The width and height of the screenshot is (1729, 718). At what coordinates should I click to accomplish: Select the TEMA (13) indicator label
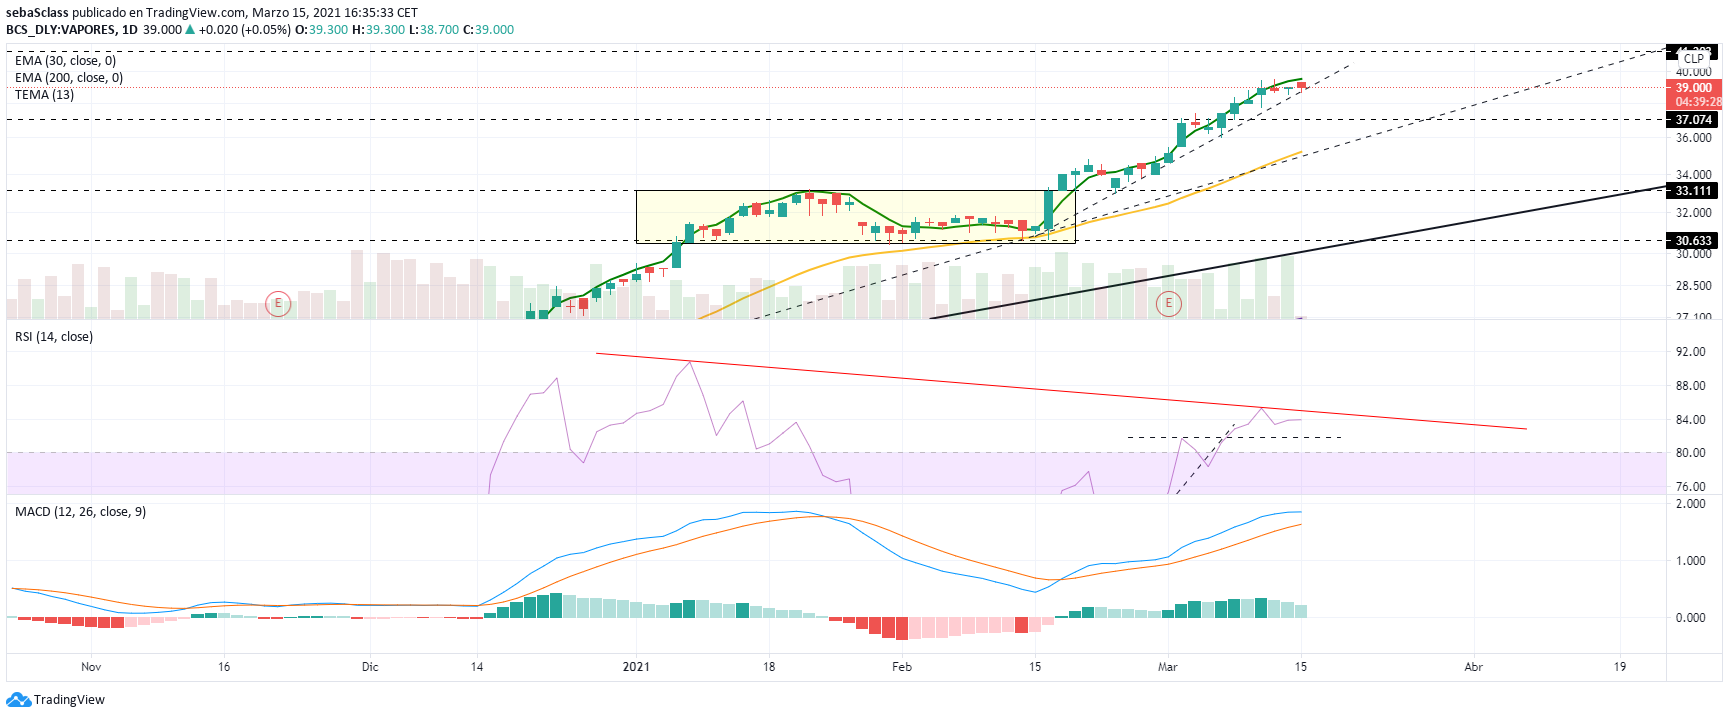click(44, 95)
